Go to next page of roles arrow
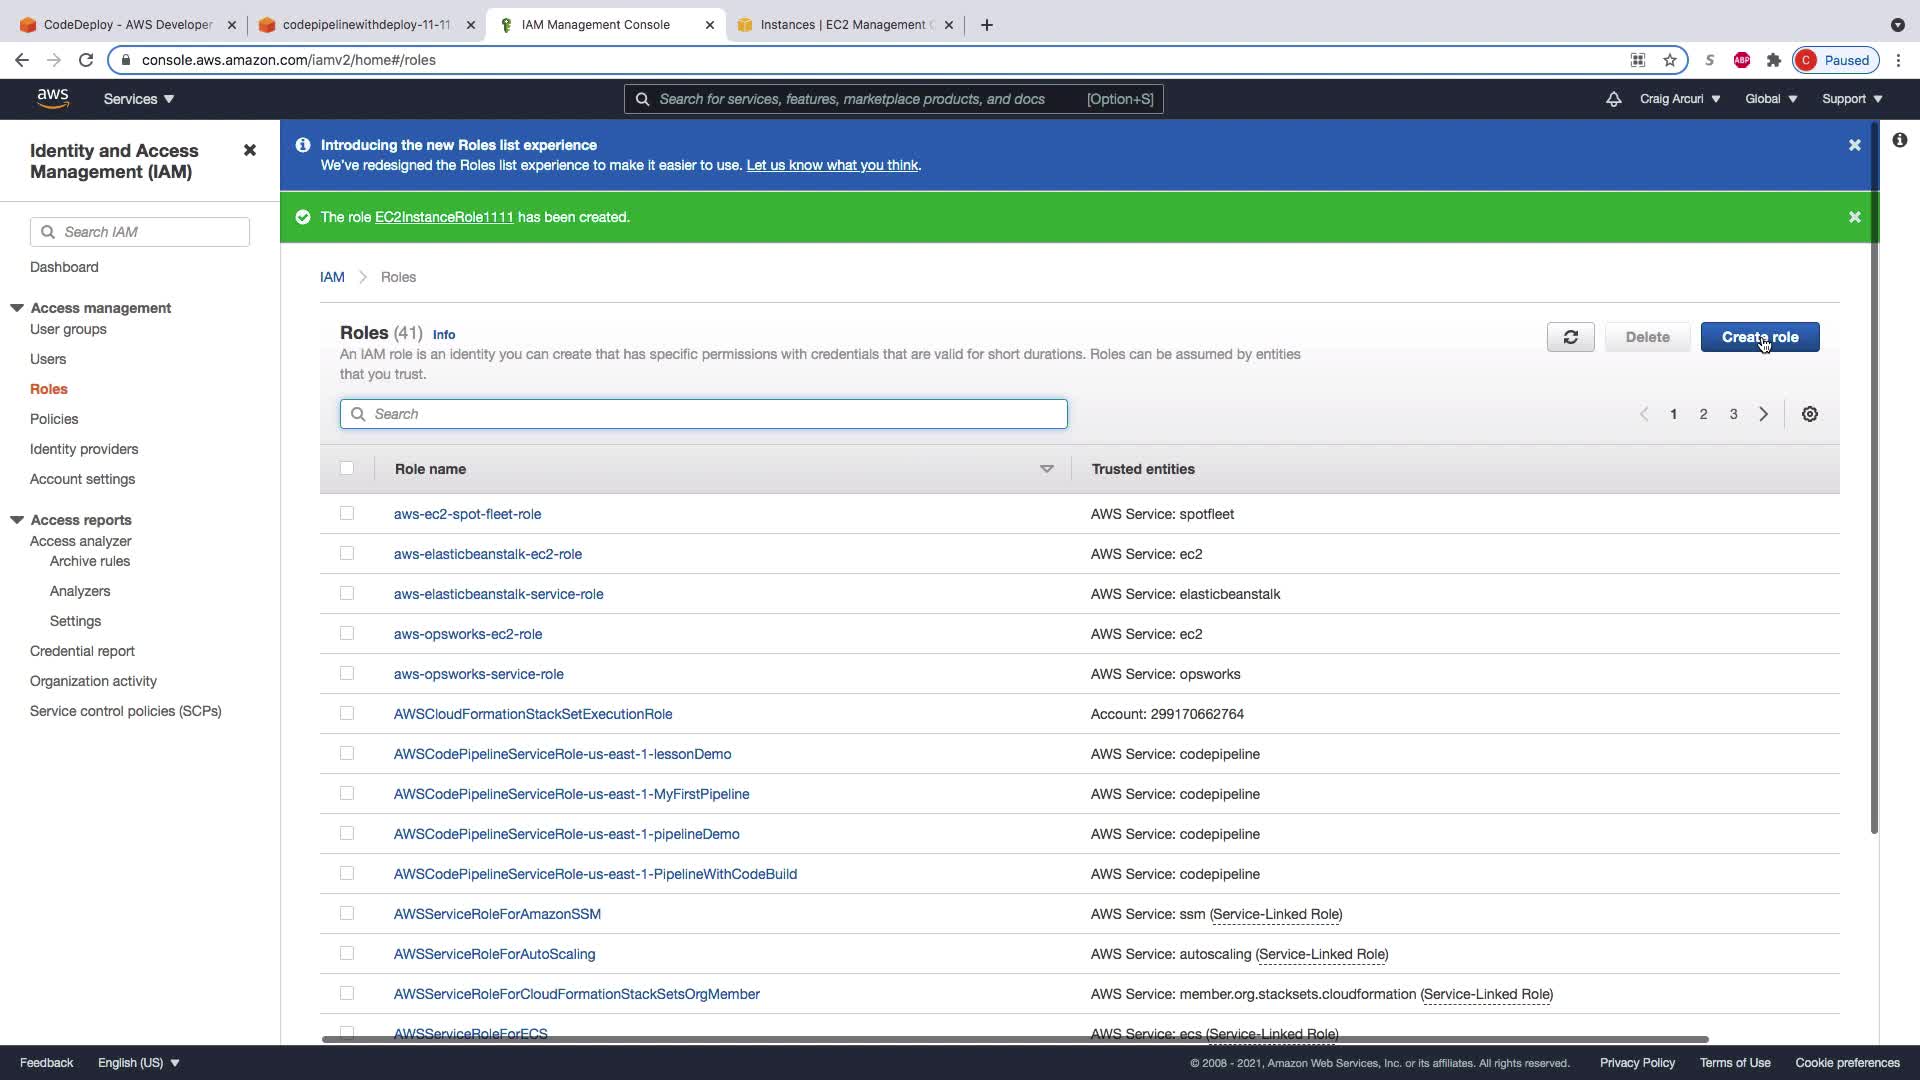The height and width of the screenshot is (1080, 1920). coord(1763,414)
